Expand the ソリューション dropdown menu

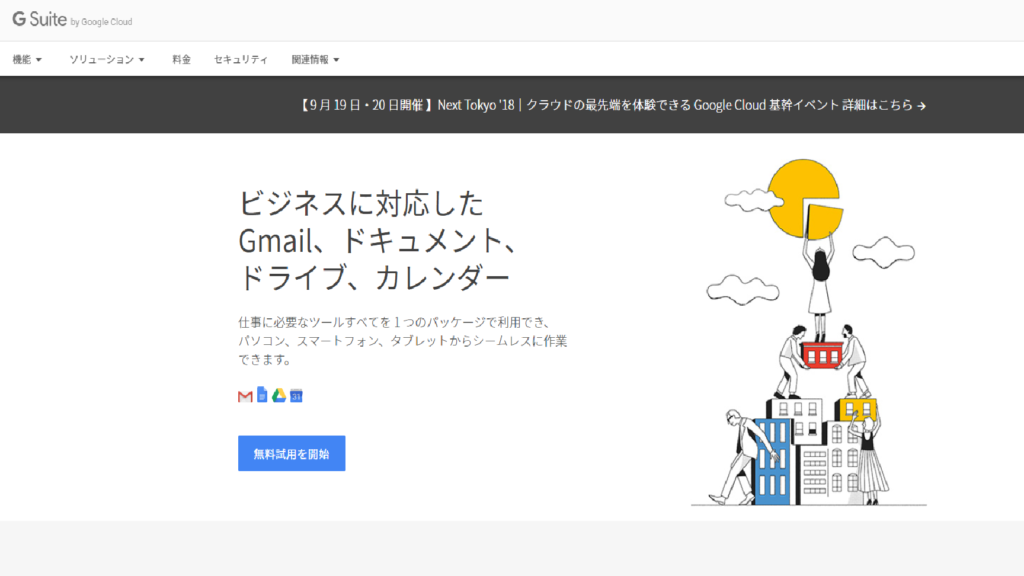(x=107, y=59)
